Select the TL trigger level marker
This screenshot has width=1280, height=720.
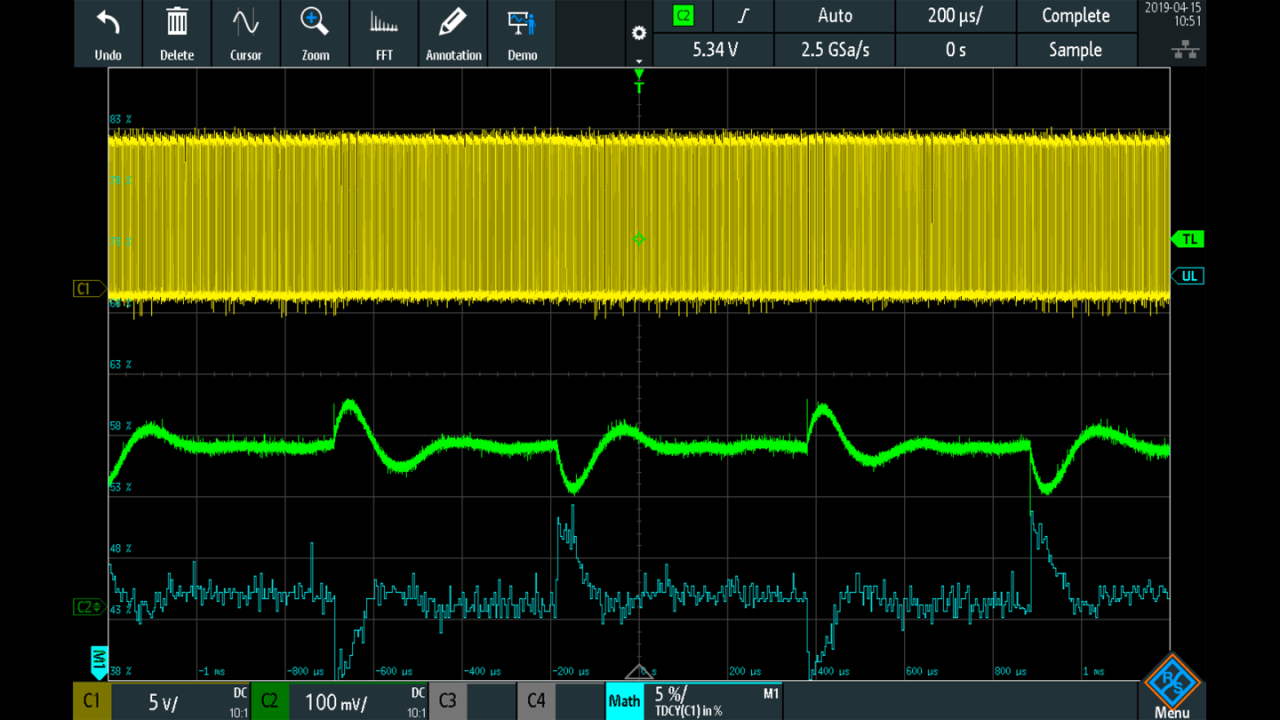tap(1188, 239)
